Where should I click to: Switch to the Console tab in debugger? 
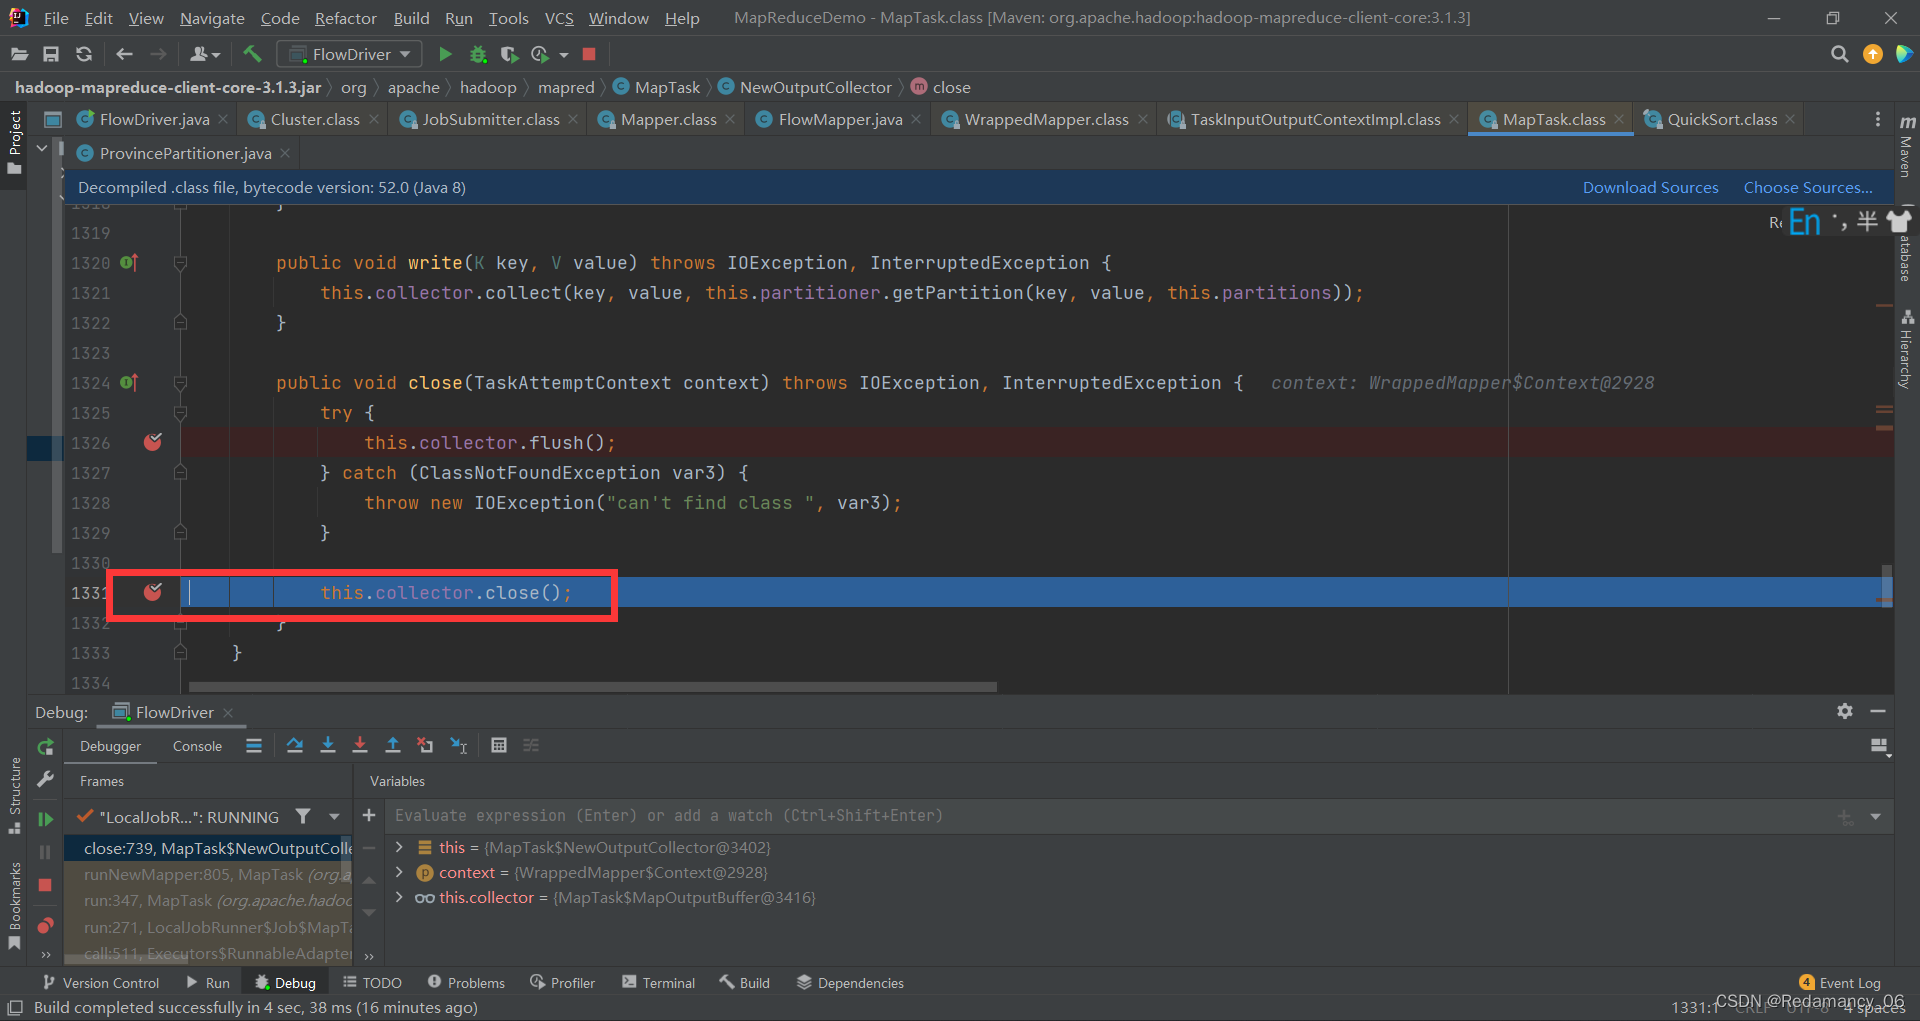point(197,746)
